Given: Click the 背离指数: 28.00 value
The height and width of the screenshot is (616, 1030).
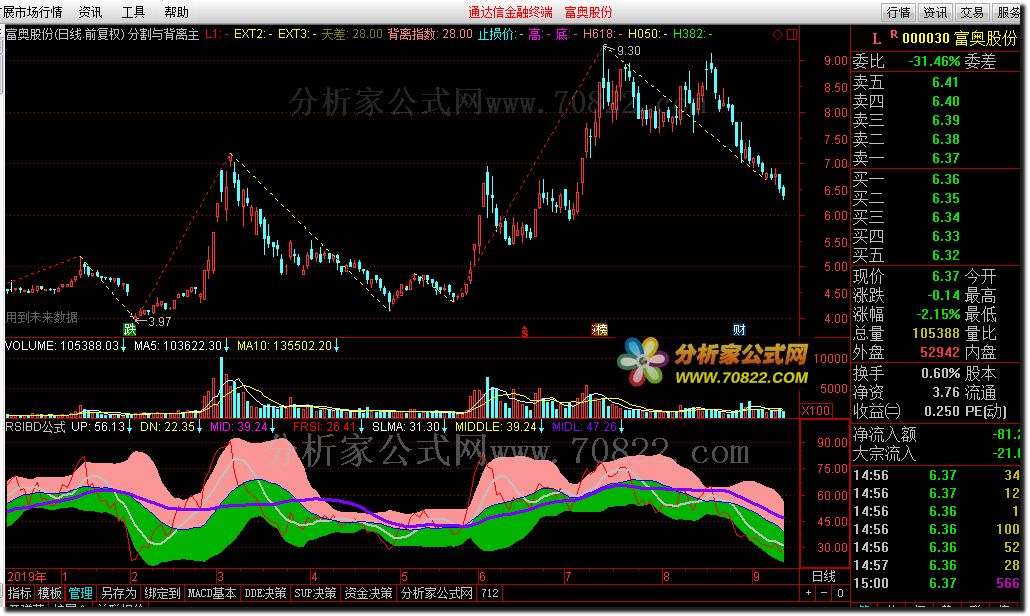Looking at the screenshot, I should 430,33.
